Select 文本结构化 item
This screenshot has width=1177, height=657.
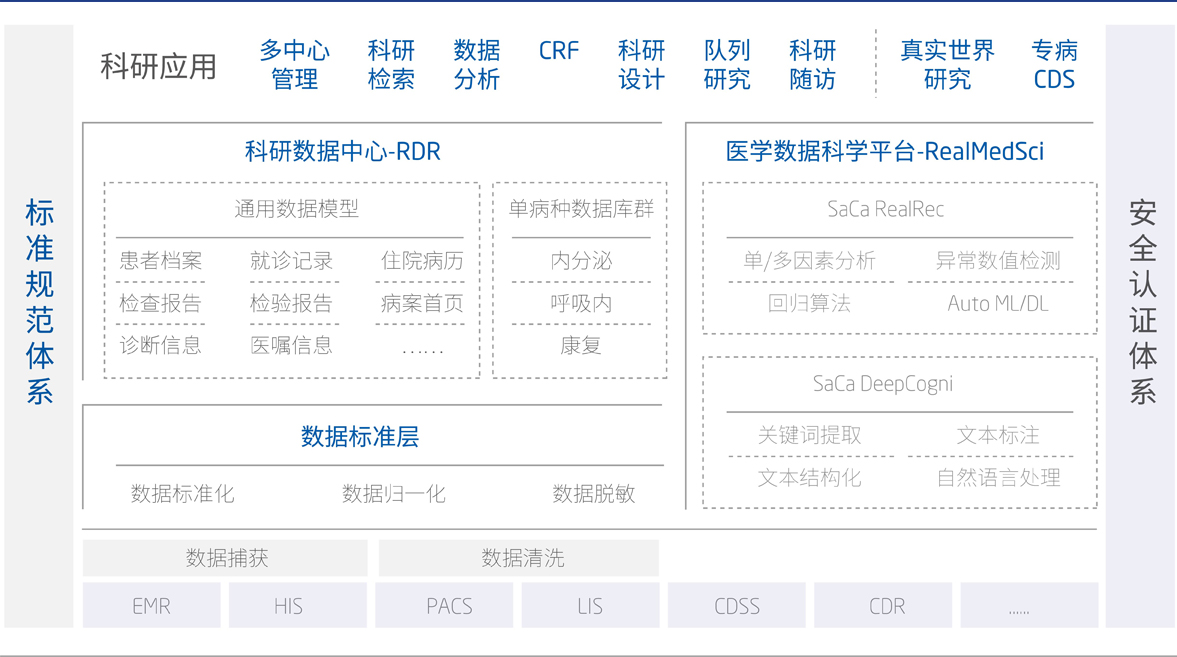[809, 478]
